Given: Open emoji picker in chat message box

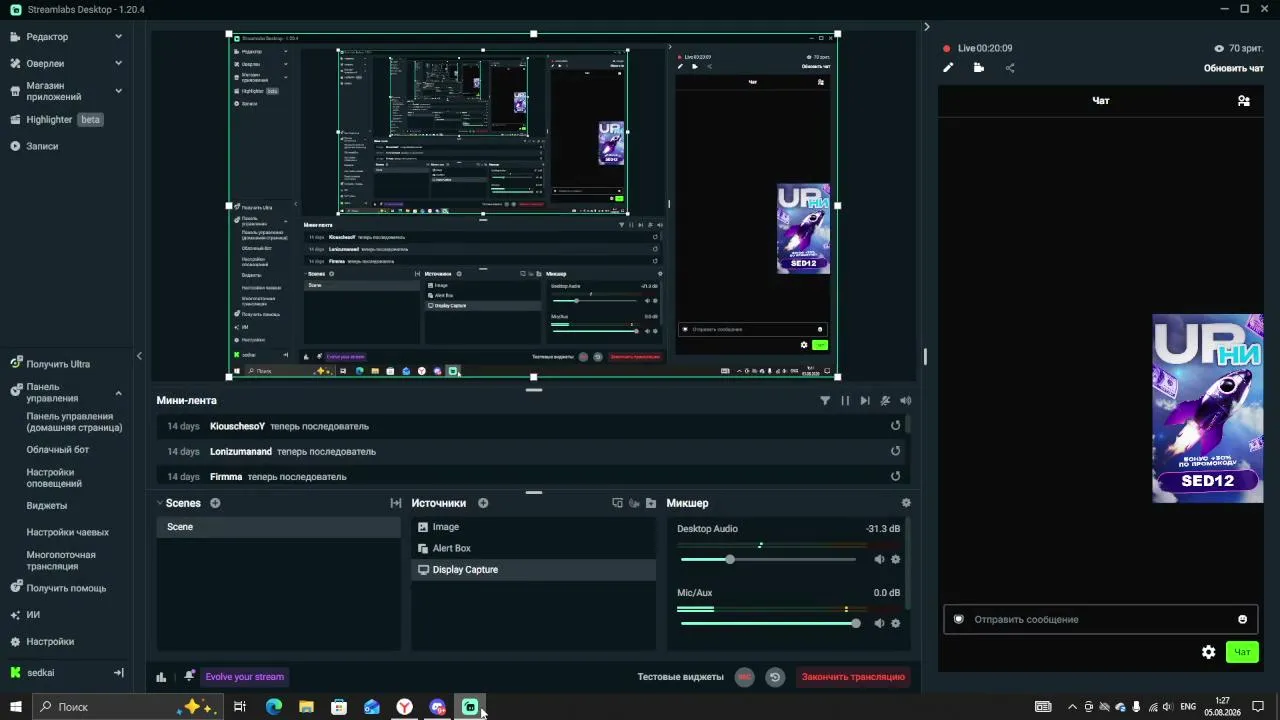Looking at the screenshot, I should [1243, 619].
